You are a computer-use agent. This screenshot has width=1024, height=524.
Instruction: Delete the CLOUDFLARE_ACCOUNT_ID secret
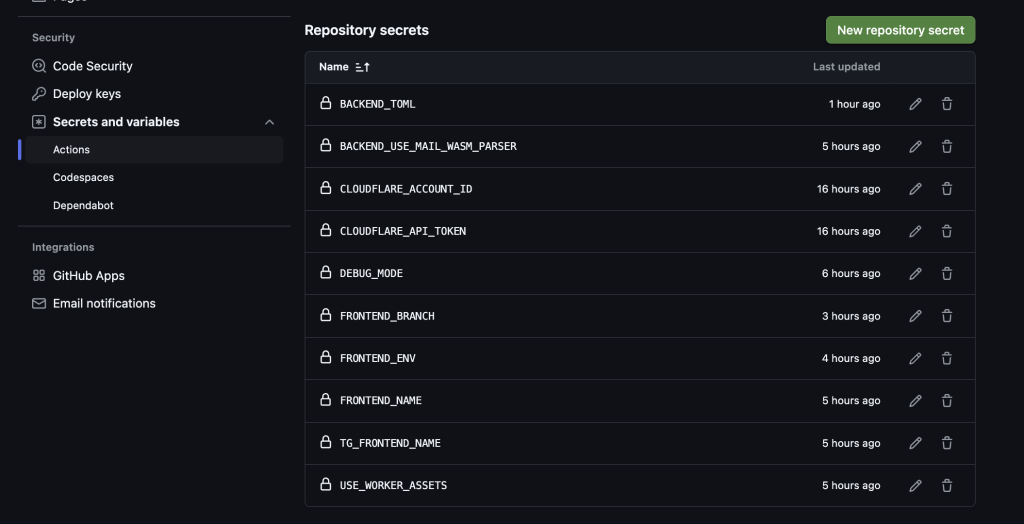pos(947,189)
